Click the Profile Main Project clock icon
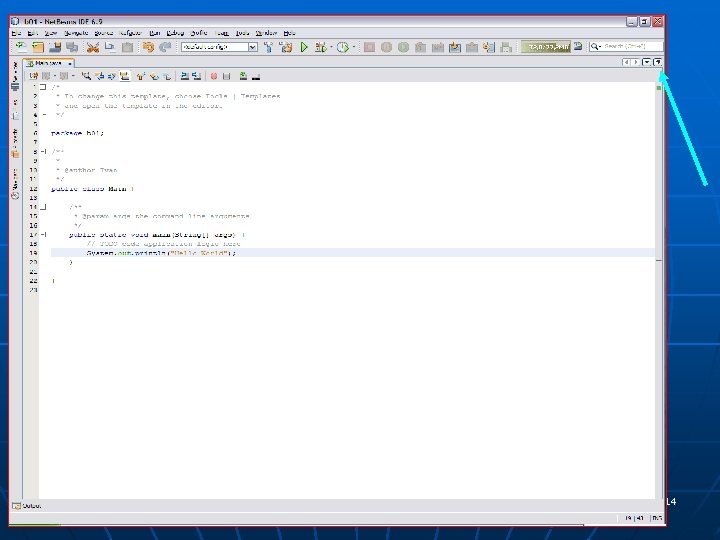 coord(343,47)
